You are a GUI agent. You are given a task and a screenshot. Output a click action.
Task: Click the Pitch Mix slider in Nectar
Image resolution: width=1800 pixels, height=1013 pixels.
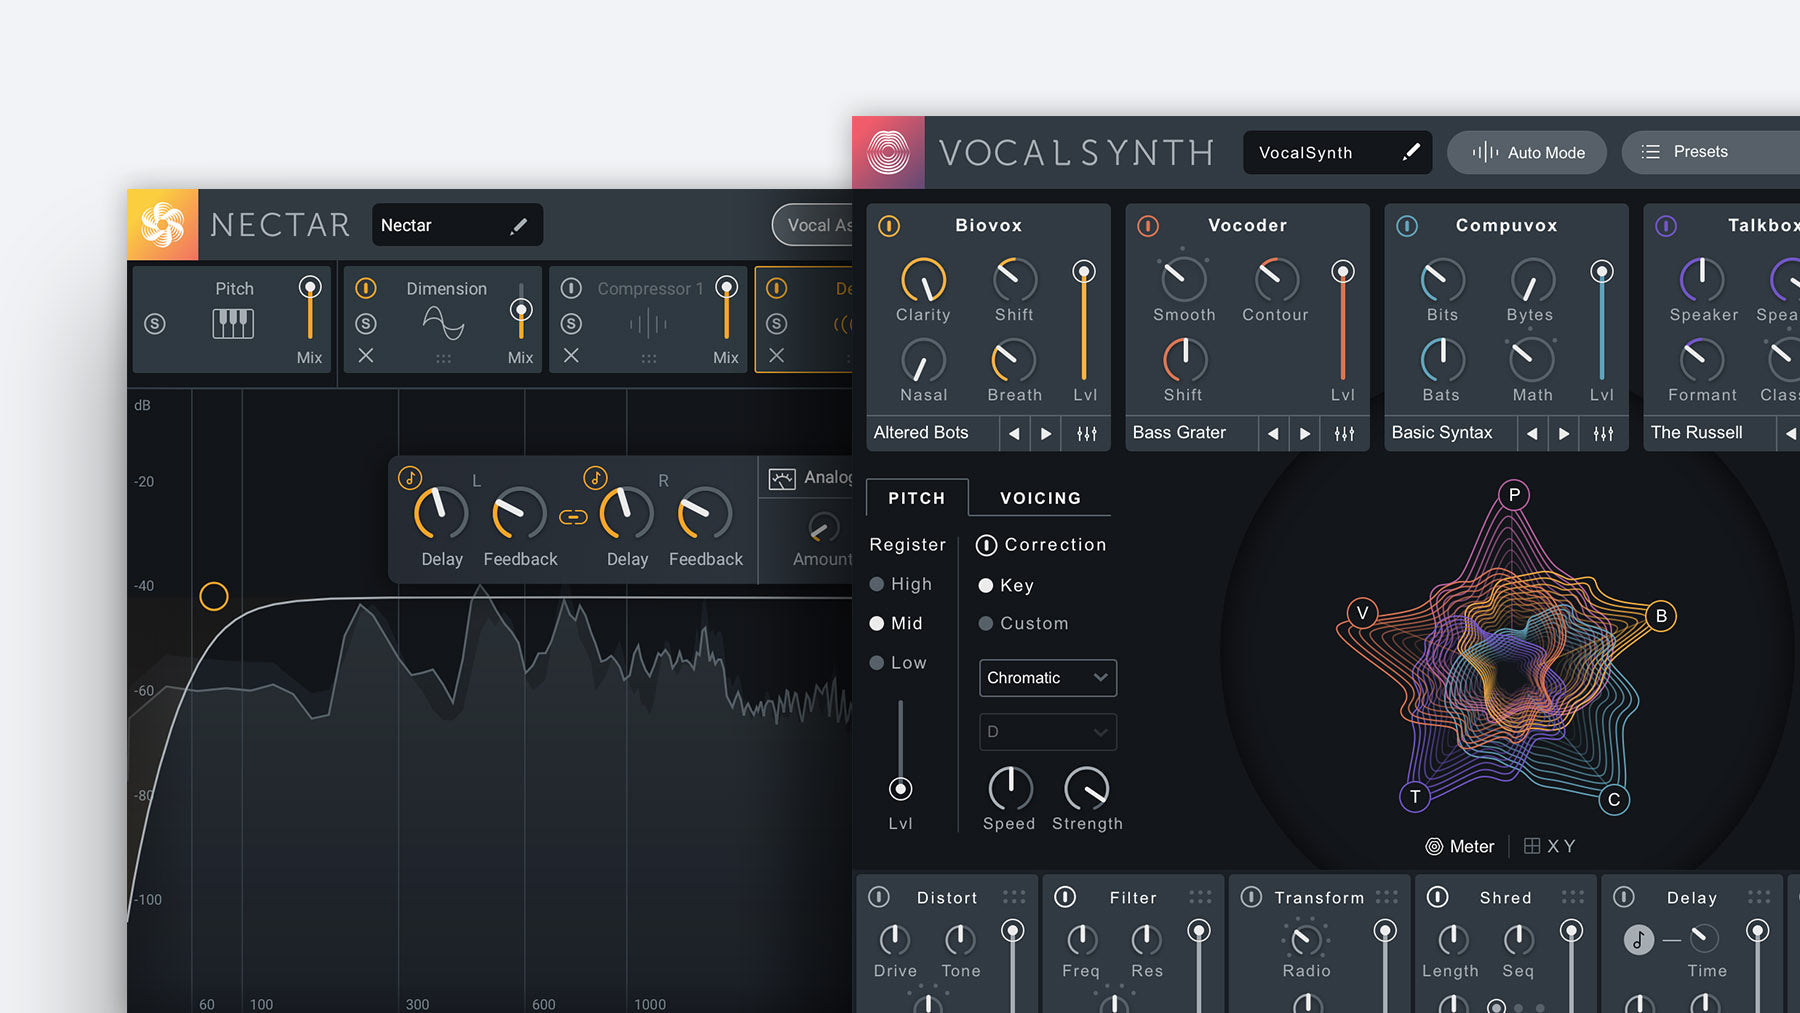tap(310, 310)
